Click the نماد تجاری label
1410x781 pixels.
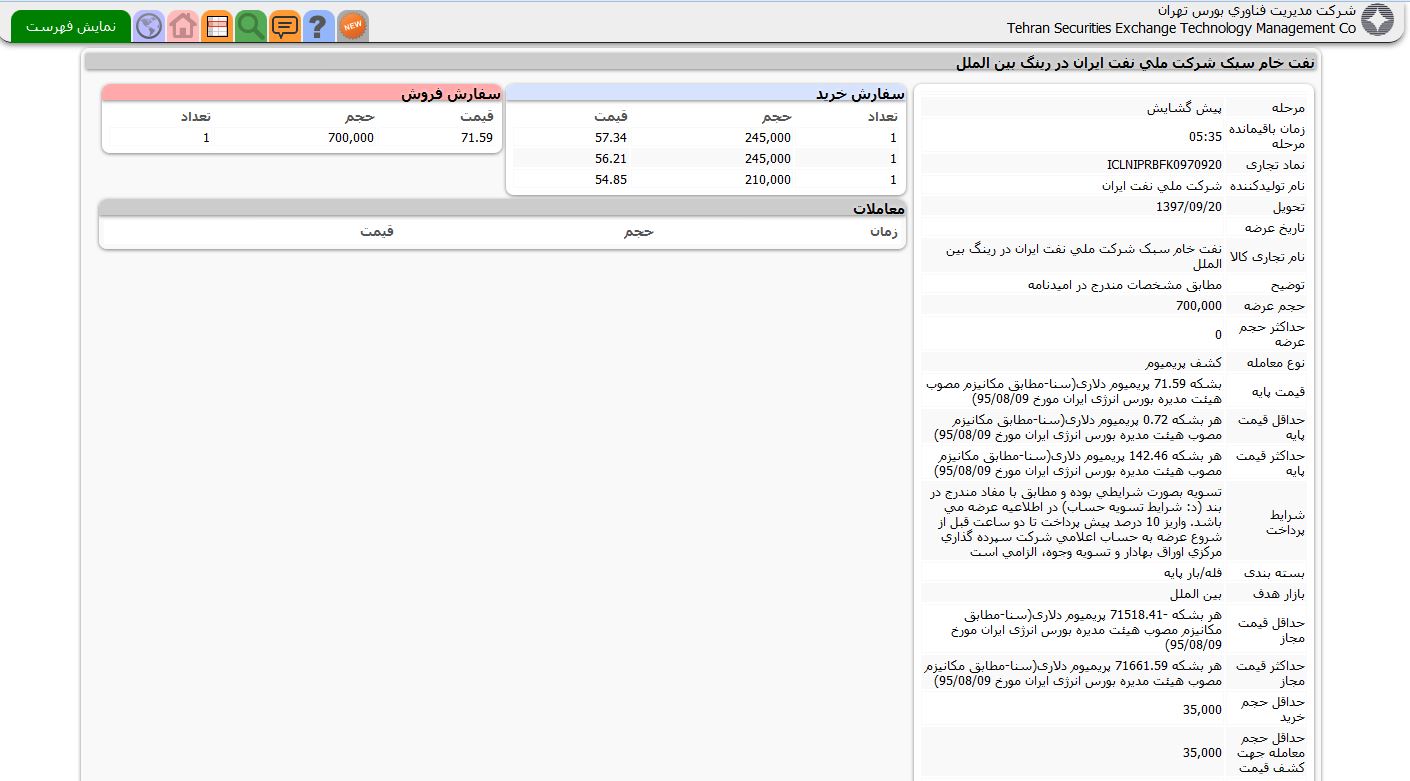click(1275, 165)
